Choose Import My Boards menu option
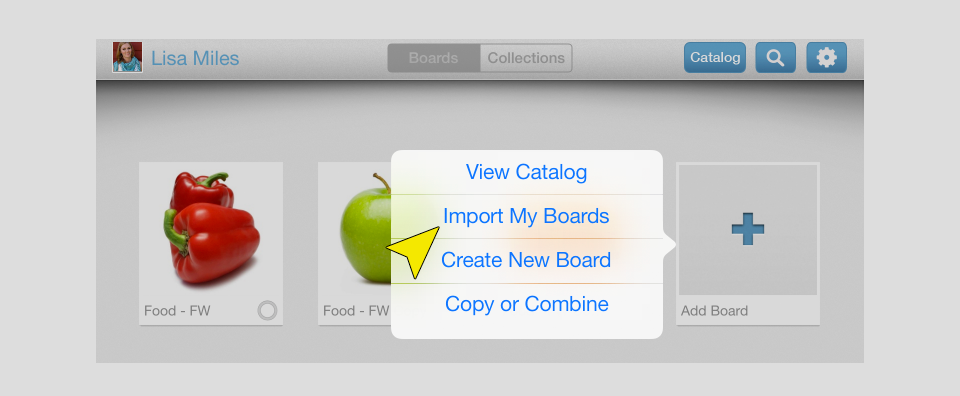This screenshot has height=396, width=960. tap(527, 216)
